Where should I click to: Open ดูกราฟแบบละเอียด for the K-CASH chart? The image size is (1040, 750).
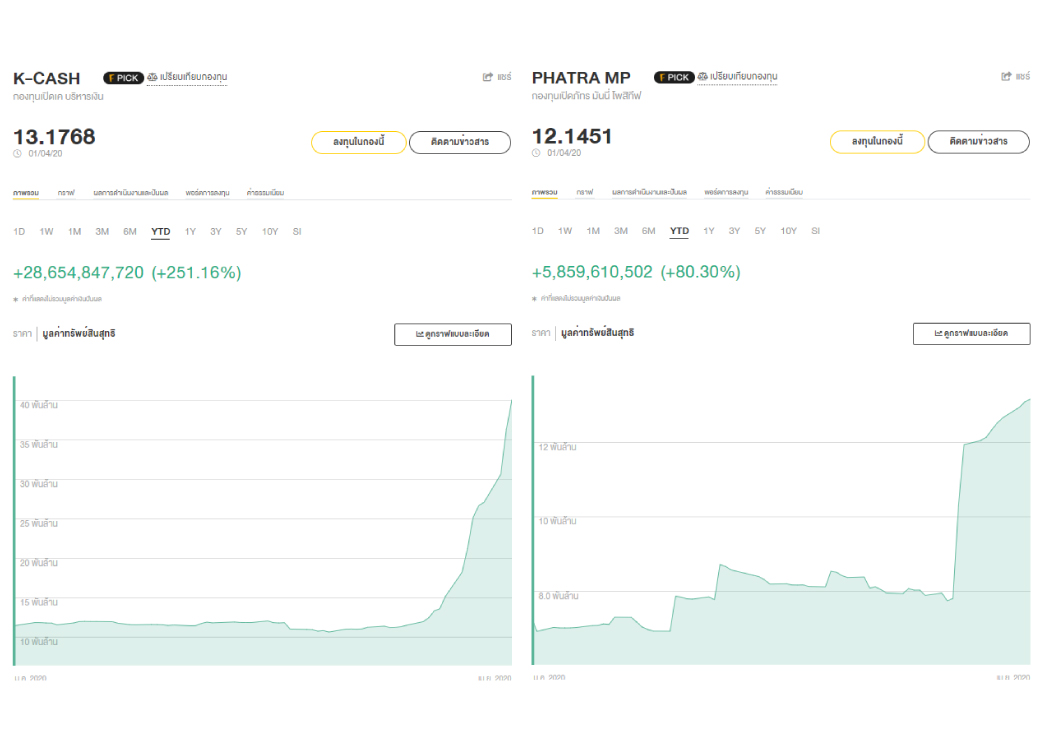452,334
